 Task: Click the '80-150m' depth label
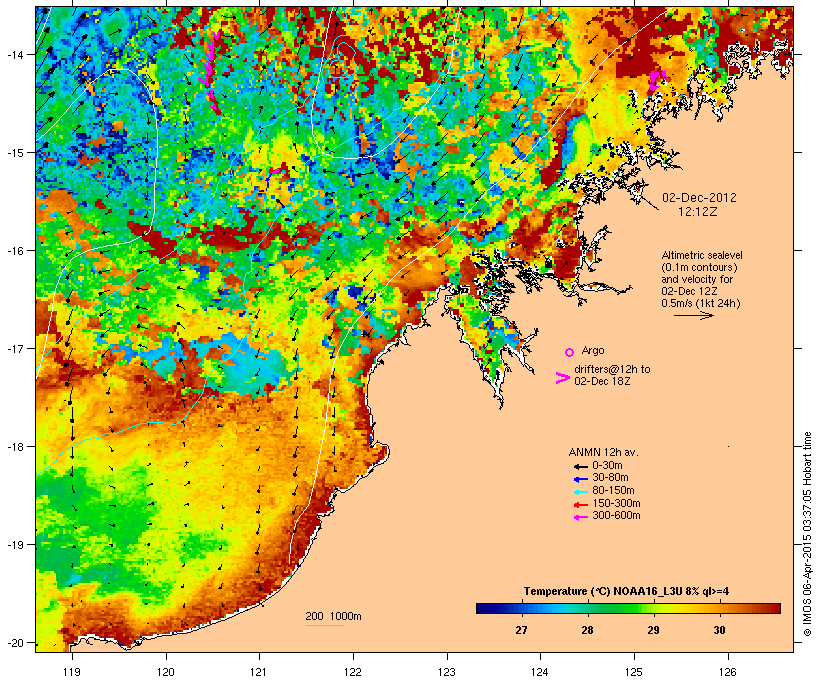pyautogui.click(x=613, y=491)
